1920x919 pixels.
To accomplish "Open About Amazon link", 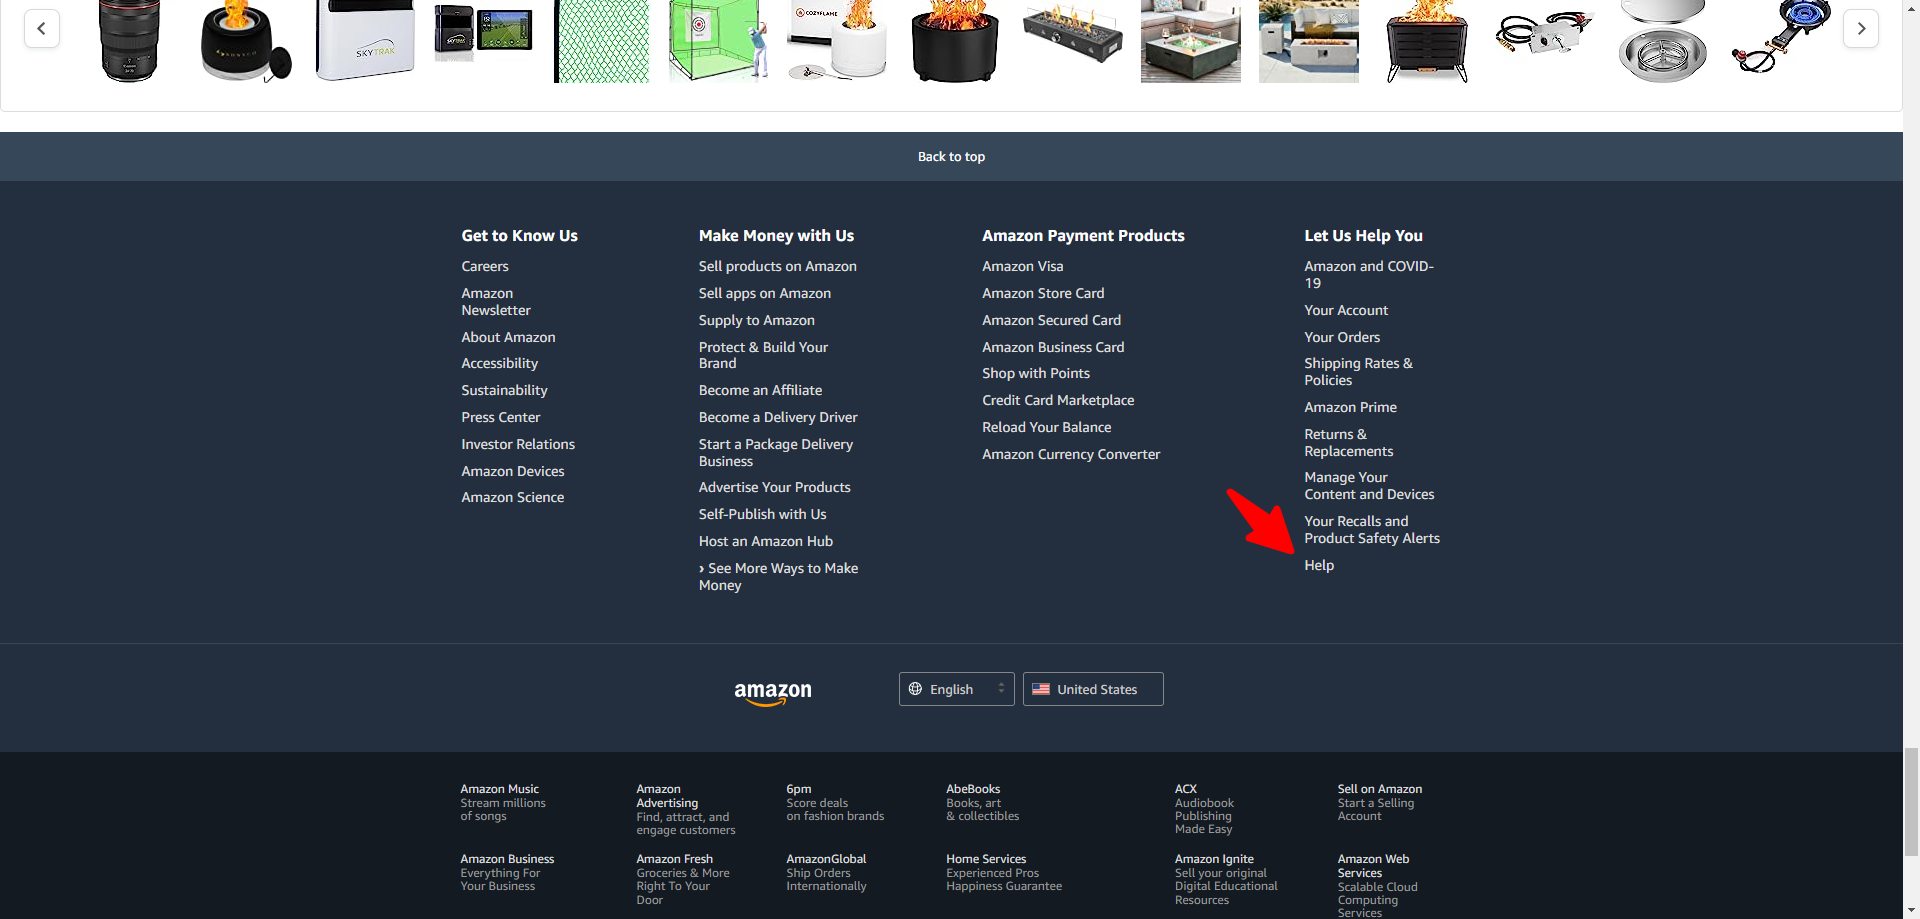I will pyautogui.click(x=508, y=337).
